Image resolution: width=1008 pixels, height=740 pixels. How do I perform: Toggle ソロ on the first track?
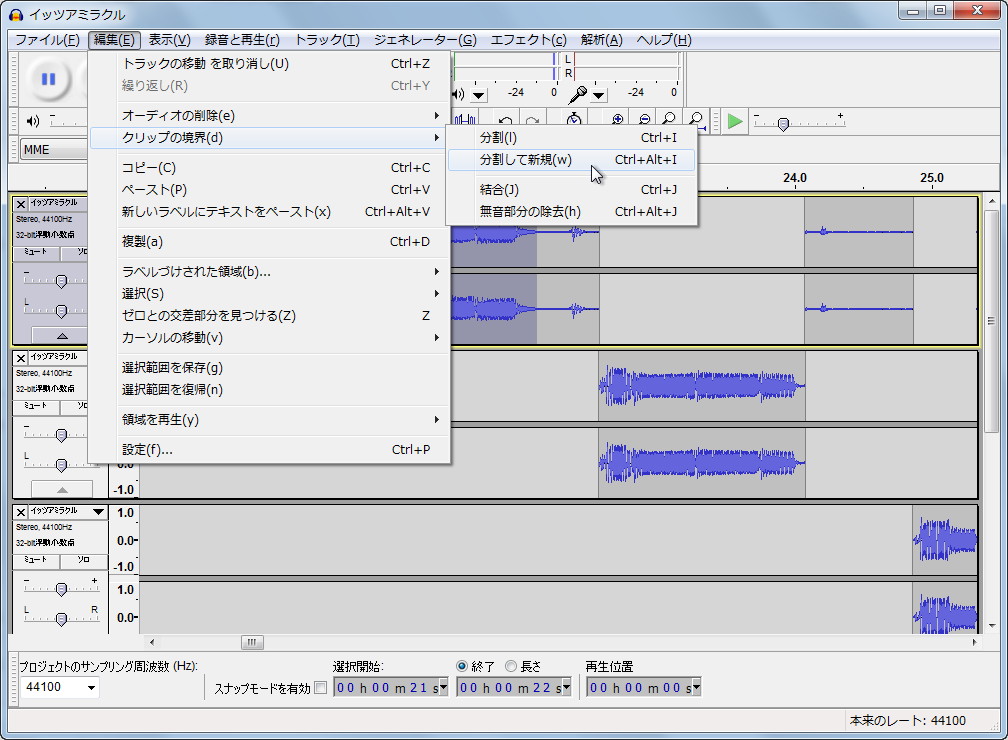[74, 253]
